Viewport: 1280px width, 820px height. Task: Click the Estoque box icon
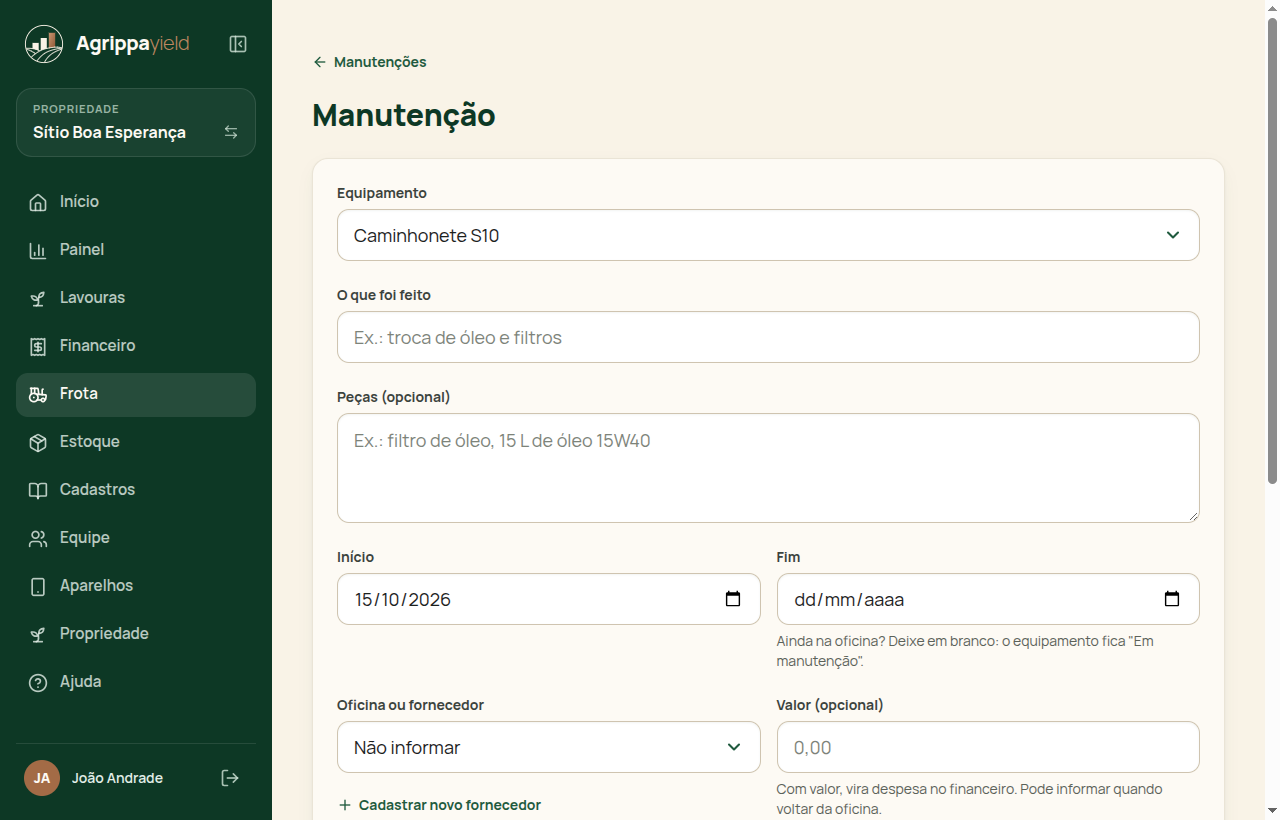point(38,442)
